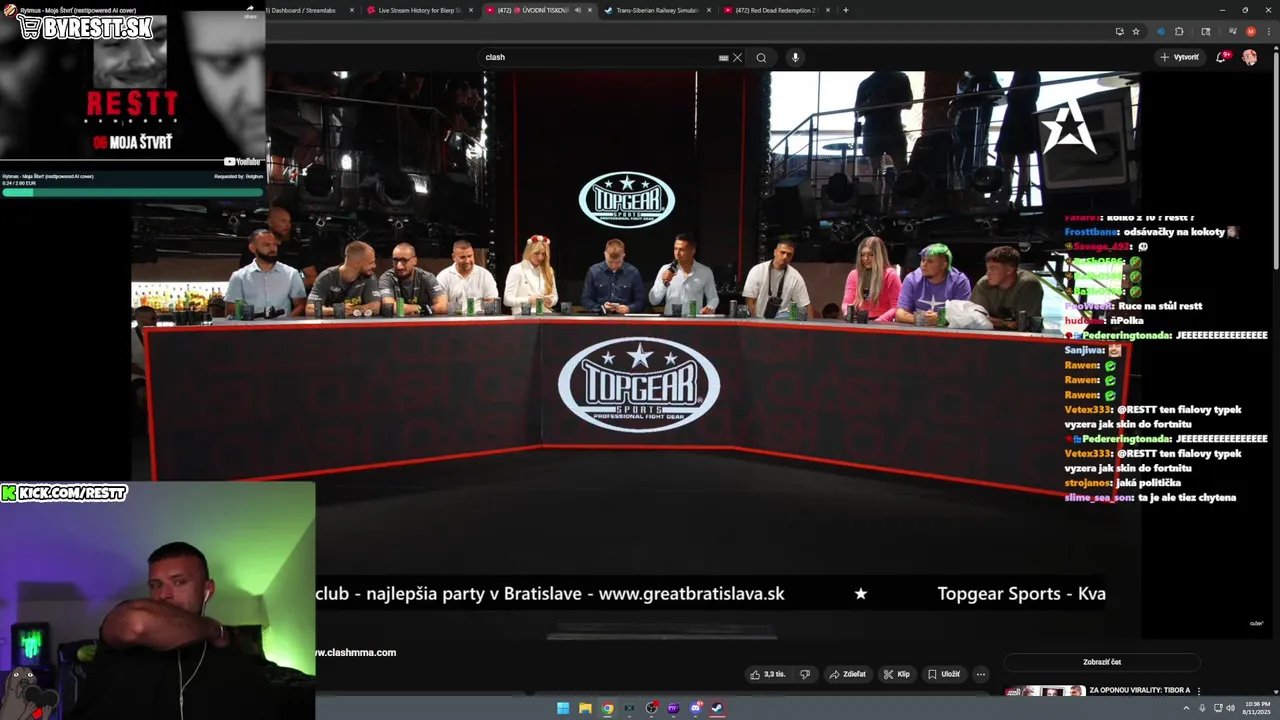This screenshot has width=1280, height=720.
Task: Open File Explorer from taskbar
Action: coord(585,708)
